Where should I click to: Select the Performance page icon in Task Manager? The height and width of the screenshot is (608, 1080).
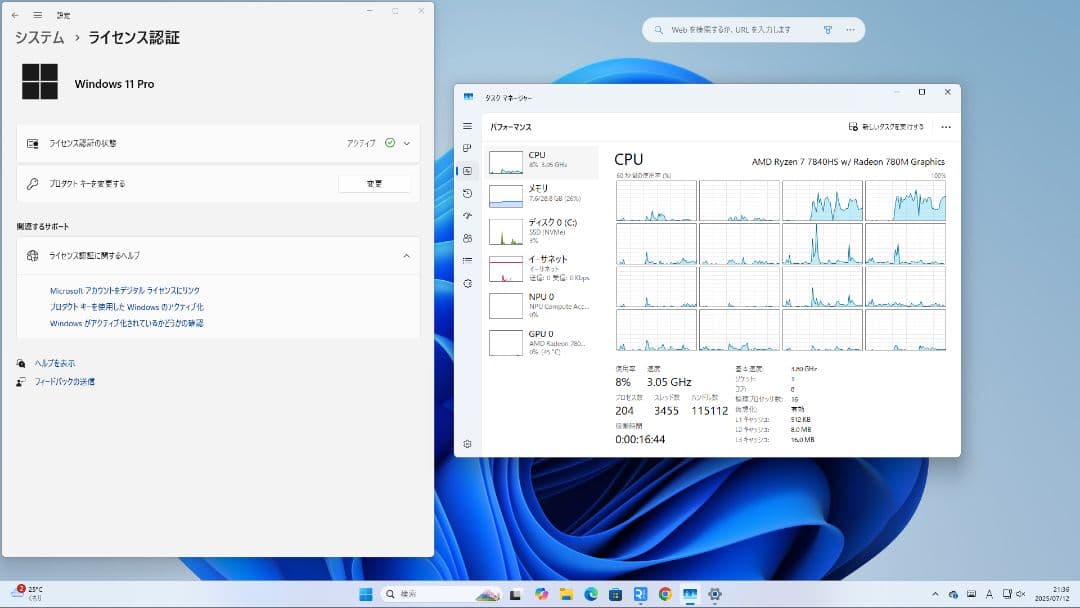pyautogui.click(x=468, y=171)
